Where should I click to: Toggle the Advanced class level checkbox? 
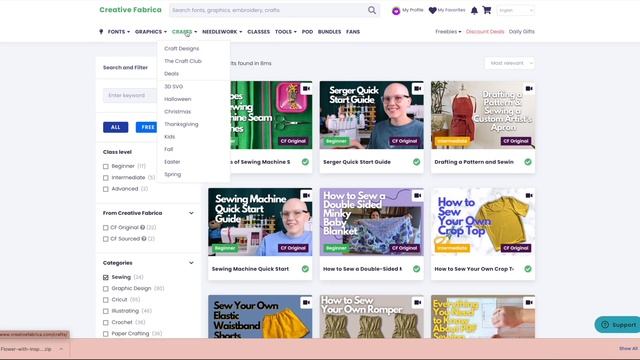[106, 189]
